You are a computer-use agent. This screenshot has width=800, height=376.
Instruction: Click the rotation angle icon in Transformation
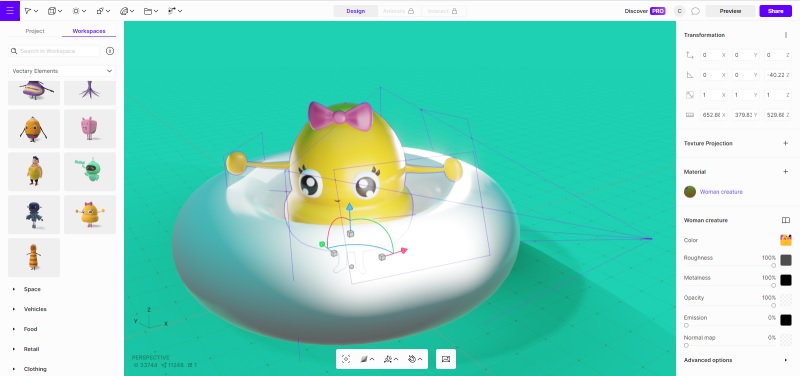tap(690, 75)
